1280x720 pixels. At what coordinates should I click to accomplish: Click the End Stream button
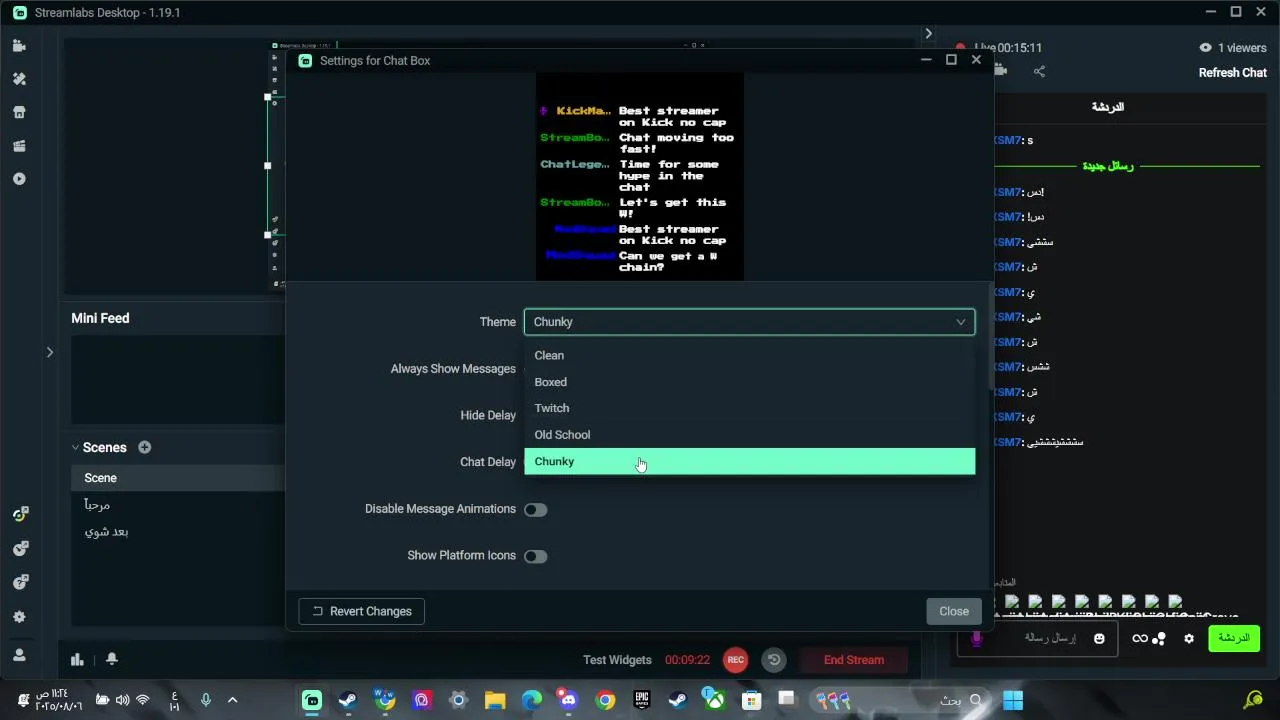pos(853,660)
